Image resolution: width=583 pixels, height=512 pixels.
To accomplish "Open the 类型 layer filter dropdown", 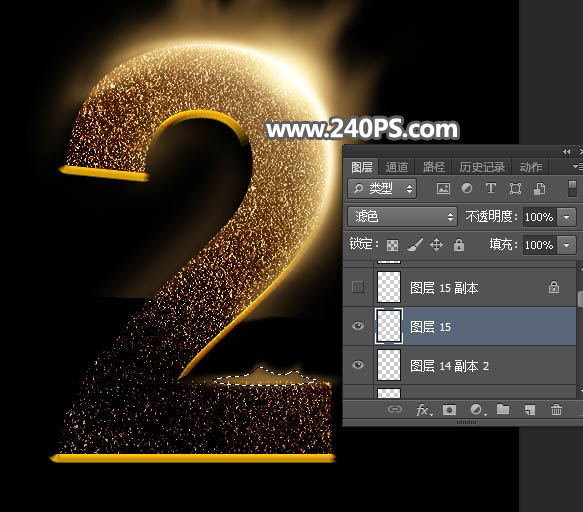I will click(382, 189).
